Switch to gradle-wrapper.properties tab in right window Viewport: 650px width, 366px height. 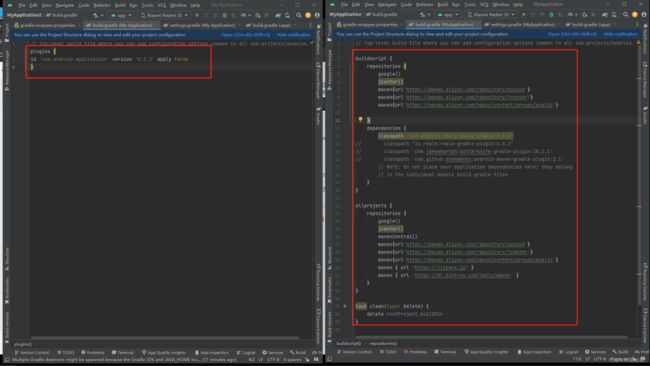pos(368,25)
